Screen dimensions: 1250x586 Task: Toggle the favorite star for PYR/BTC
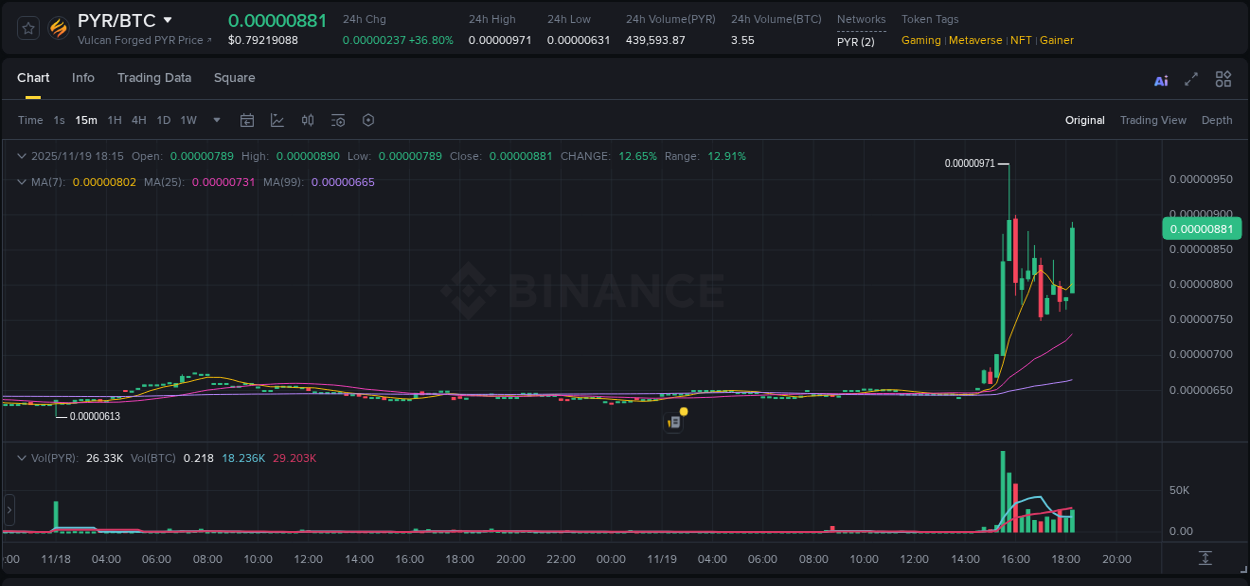click(x=28, y=27)
